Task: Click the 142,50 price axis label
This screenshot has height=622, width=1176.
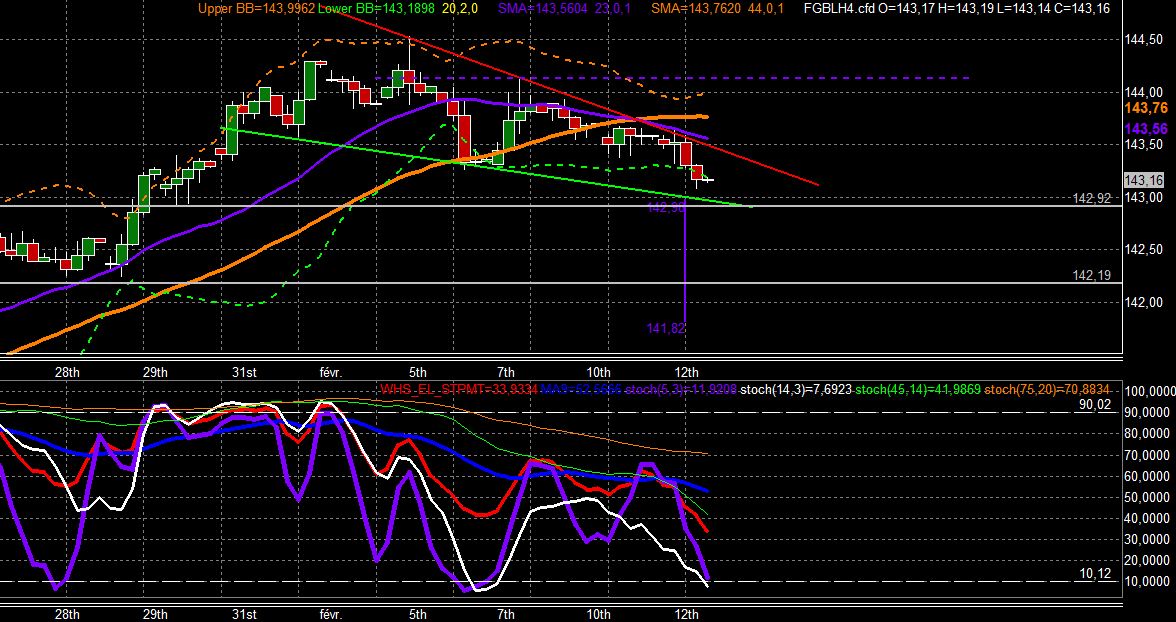Action: pyautogui.click(x=1144, y=250)
